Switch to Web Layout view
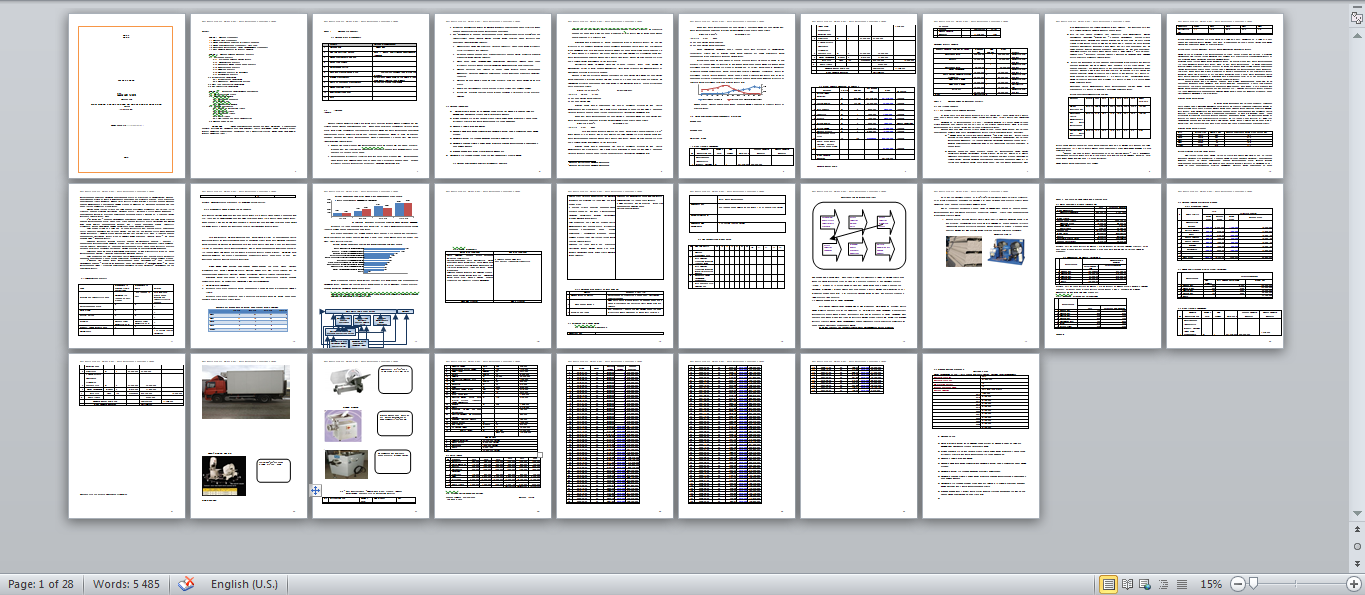1365x595 pixels. tap(1146, 584)
